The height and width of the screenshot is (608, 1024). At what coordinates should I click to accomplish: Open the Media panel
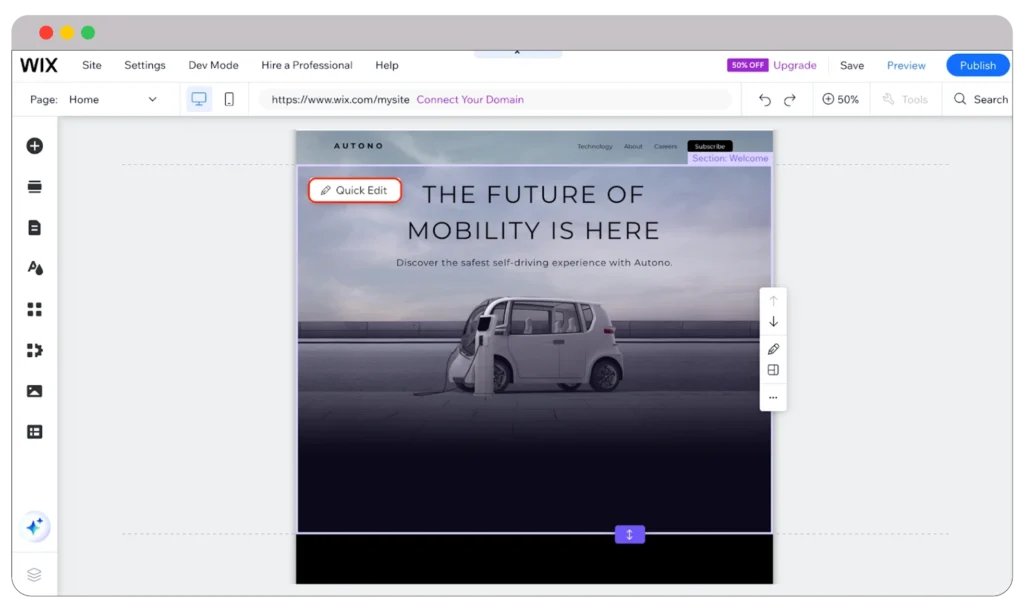click(35, 390)
